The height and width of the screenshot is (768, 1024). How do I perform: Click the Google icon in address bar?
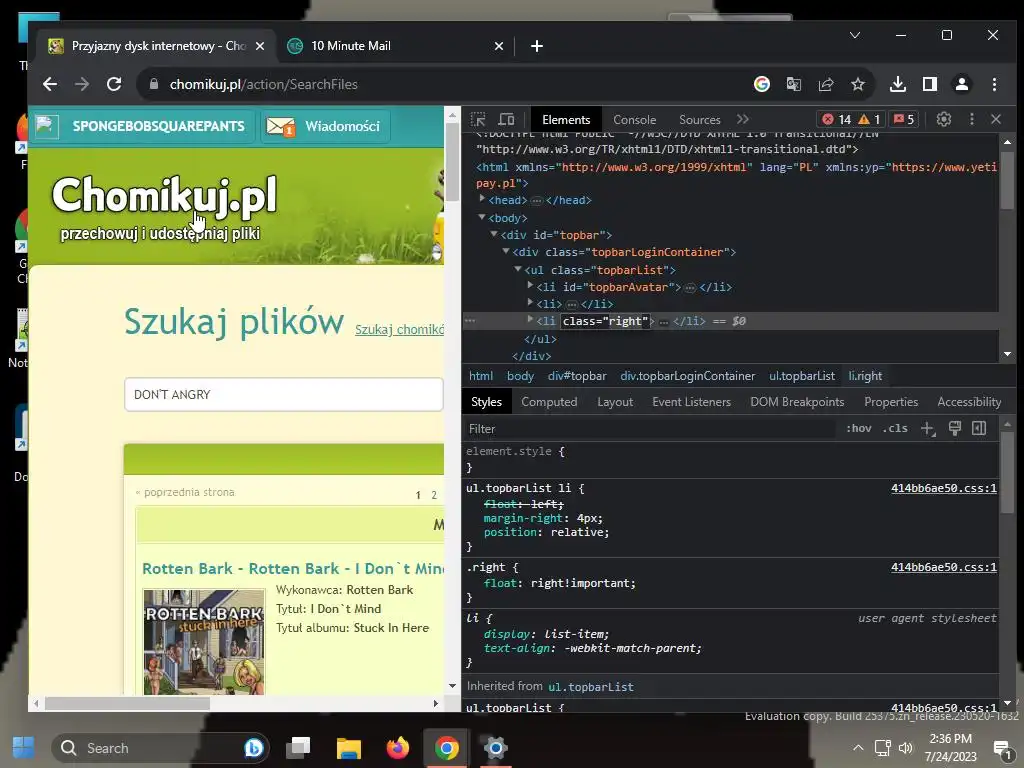click(761, 84)
